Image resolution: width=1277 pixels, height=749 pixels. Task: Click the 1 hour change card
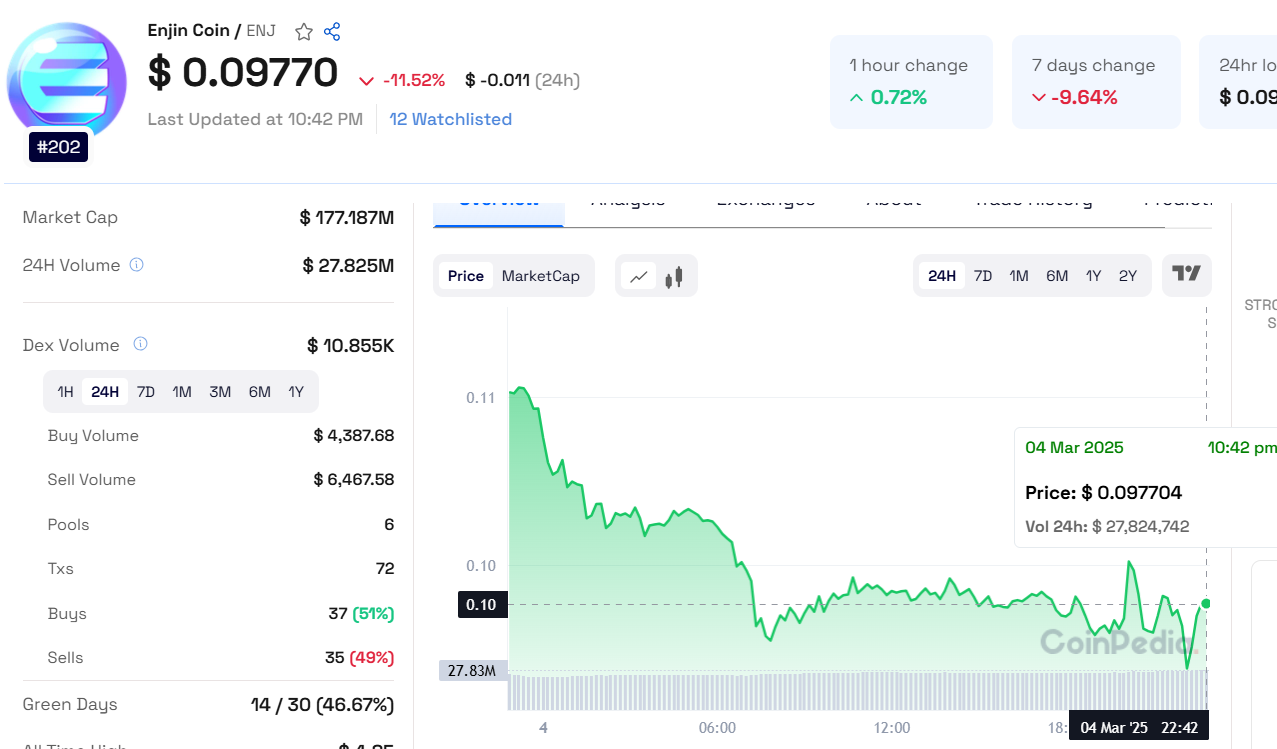(x=911, y=82)
